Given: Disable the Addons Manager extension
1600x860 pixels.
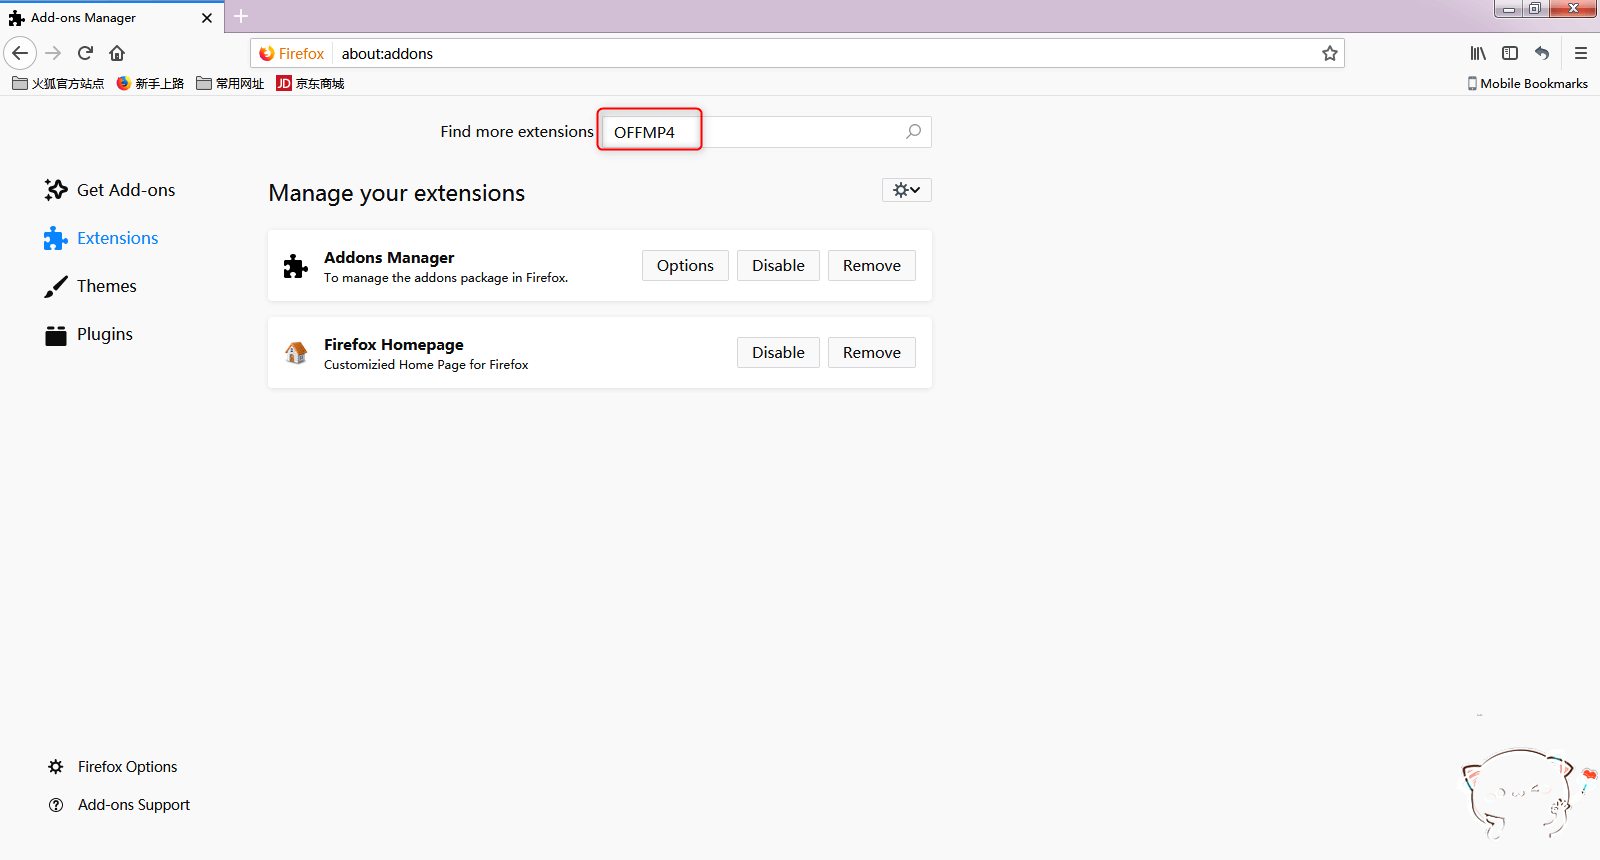Looking at the screenshot, I should pyautogui.click(x=778, y=266).
